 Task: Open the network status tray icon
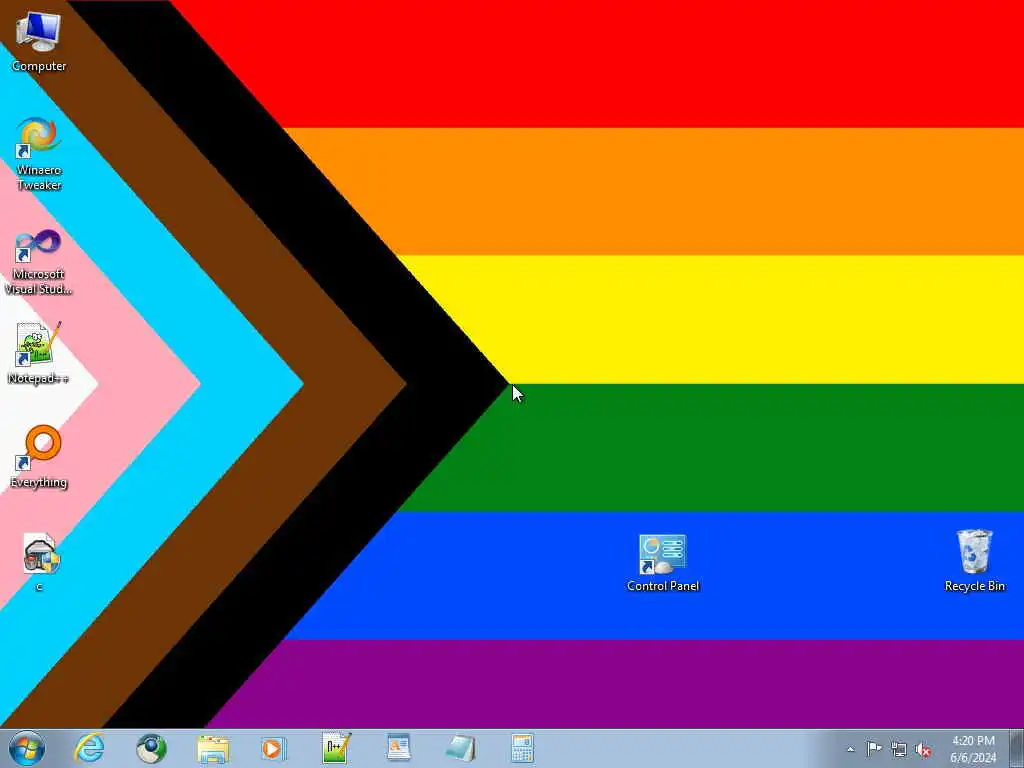(899, 750)
